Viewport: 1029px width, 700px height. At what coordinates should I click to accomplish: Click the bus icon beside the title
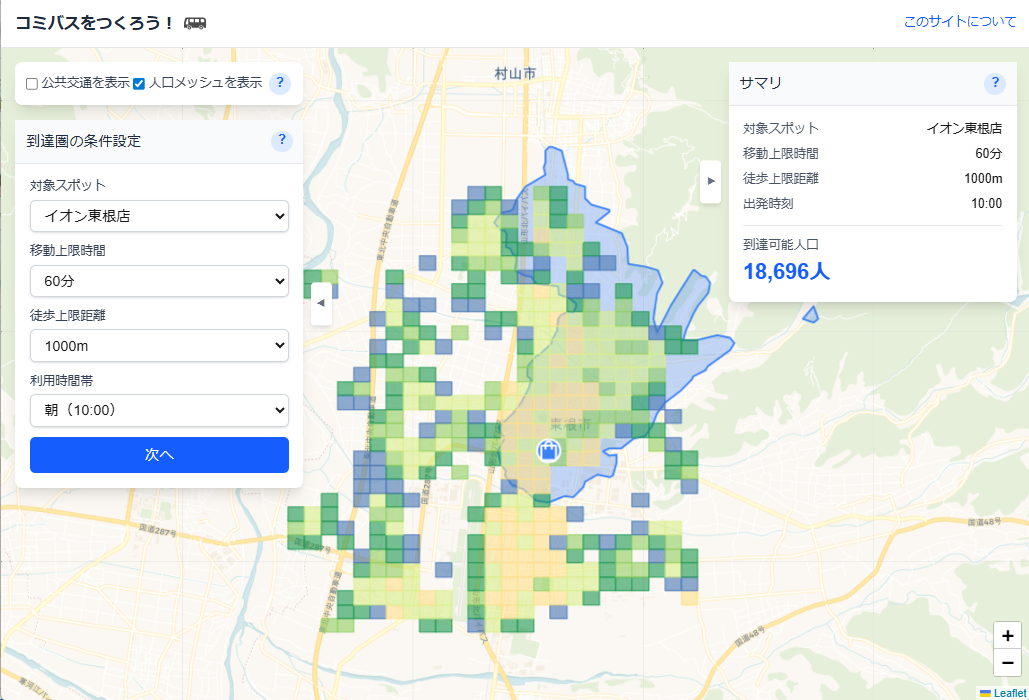pos(195,23)
